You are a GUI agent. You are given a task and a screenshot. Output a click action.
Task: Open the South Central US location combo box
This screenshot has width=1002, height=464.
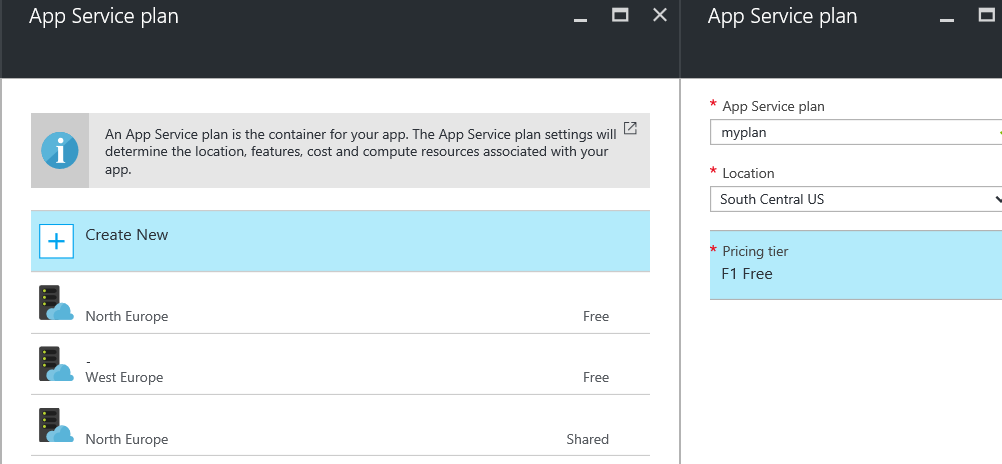[856, 199]
